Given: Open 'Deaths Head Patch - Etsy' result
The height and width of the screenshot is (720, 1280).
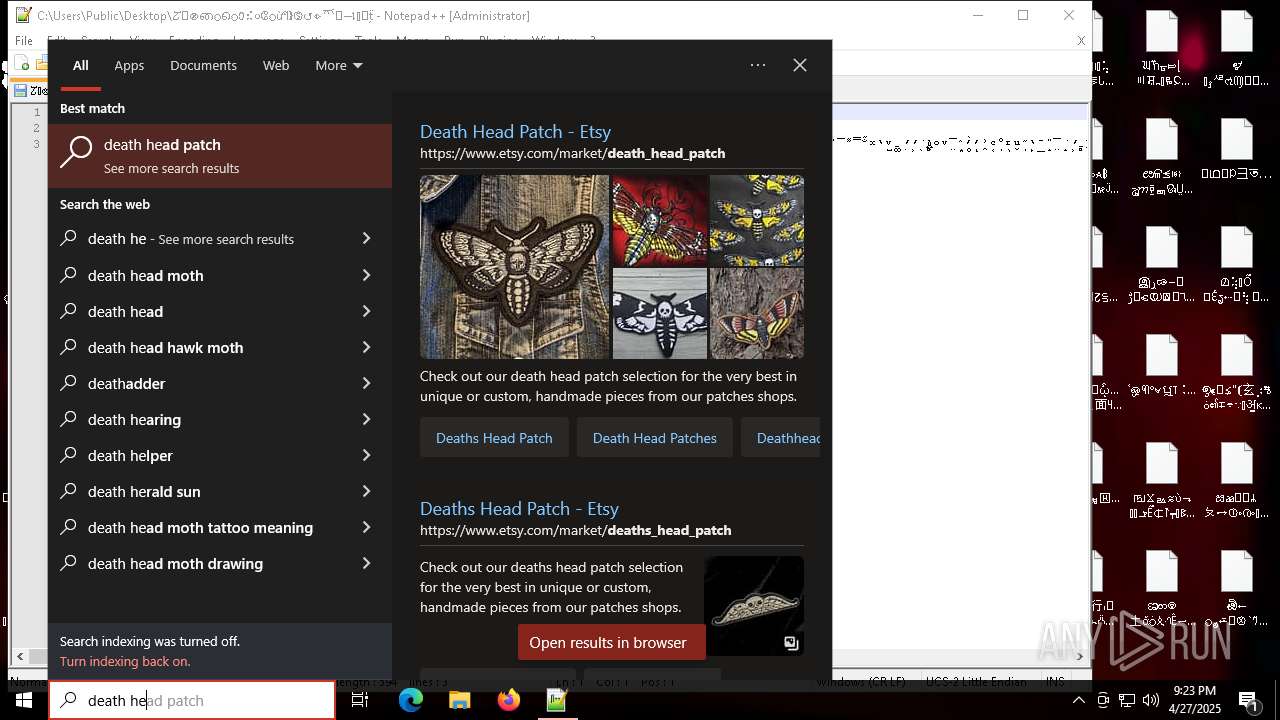Looking at the screenshot, I should tap(519, 508).
